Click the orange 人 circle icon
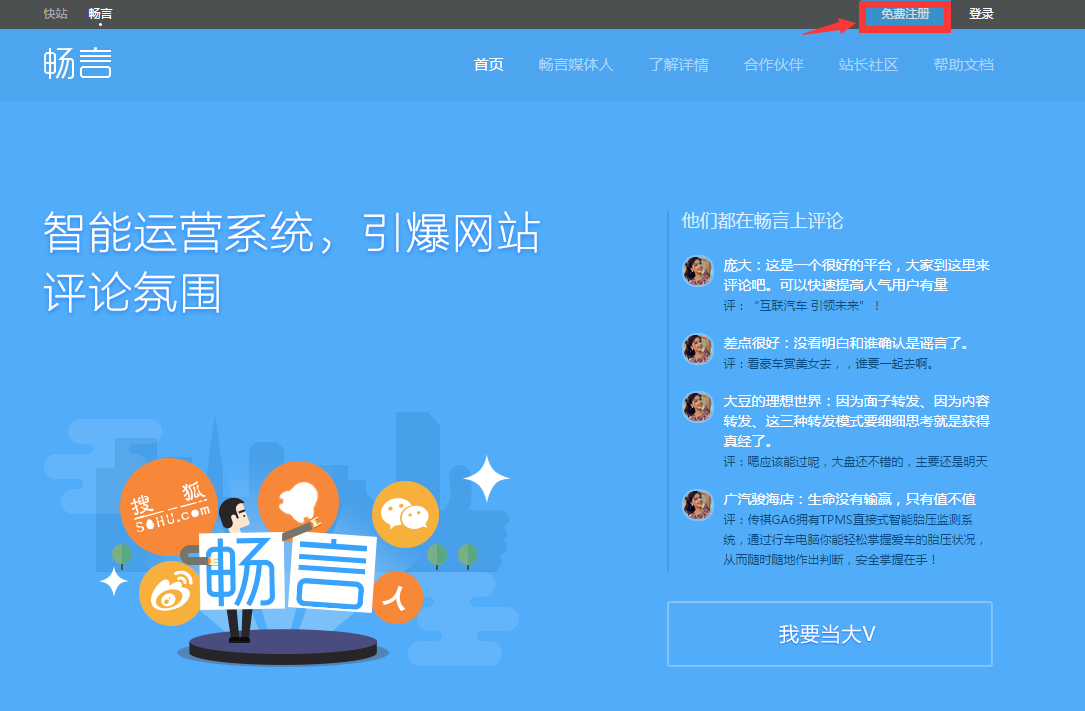 coord(397,597)
